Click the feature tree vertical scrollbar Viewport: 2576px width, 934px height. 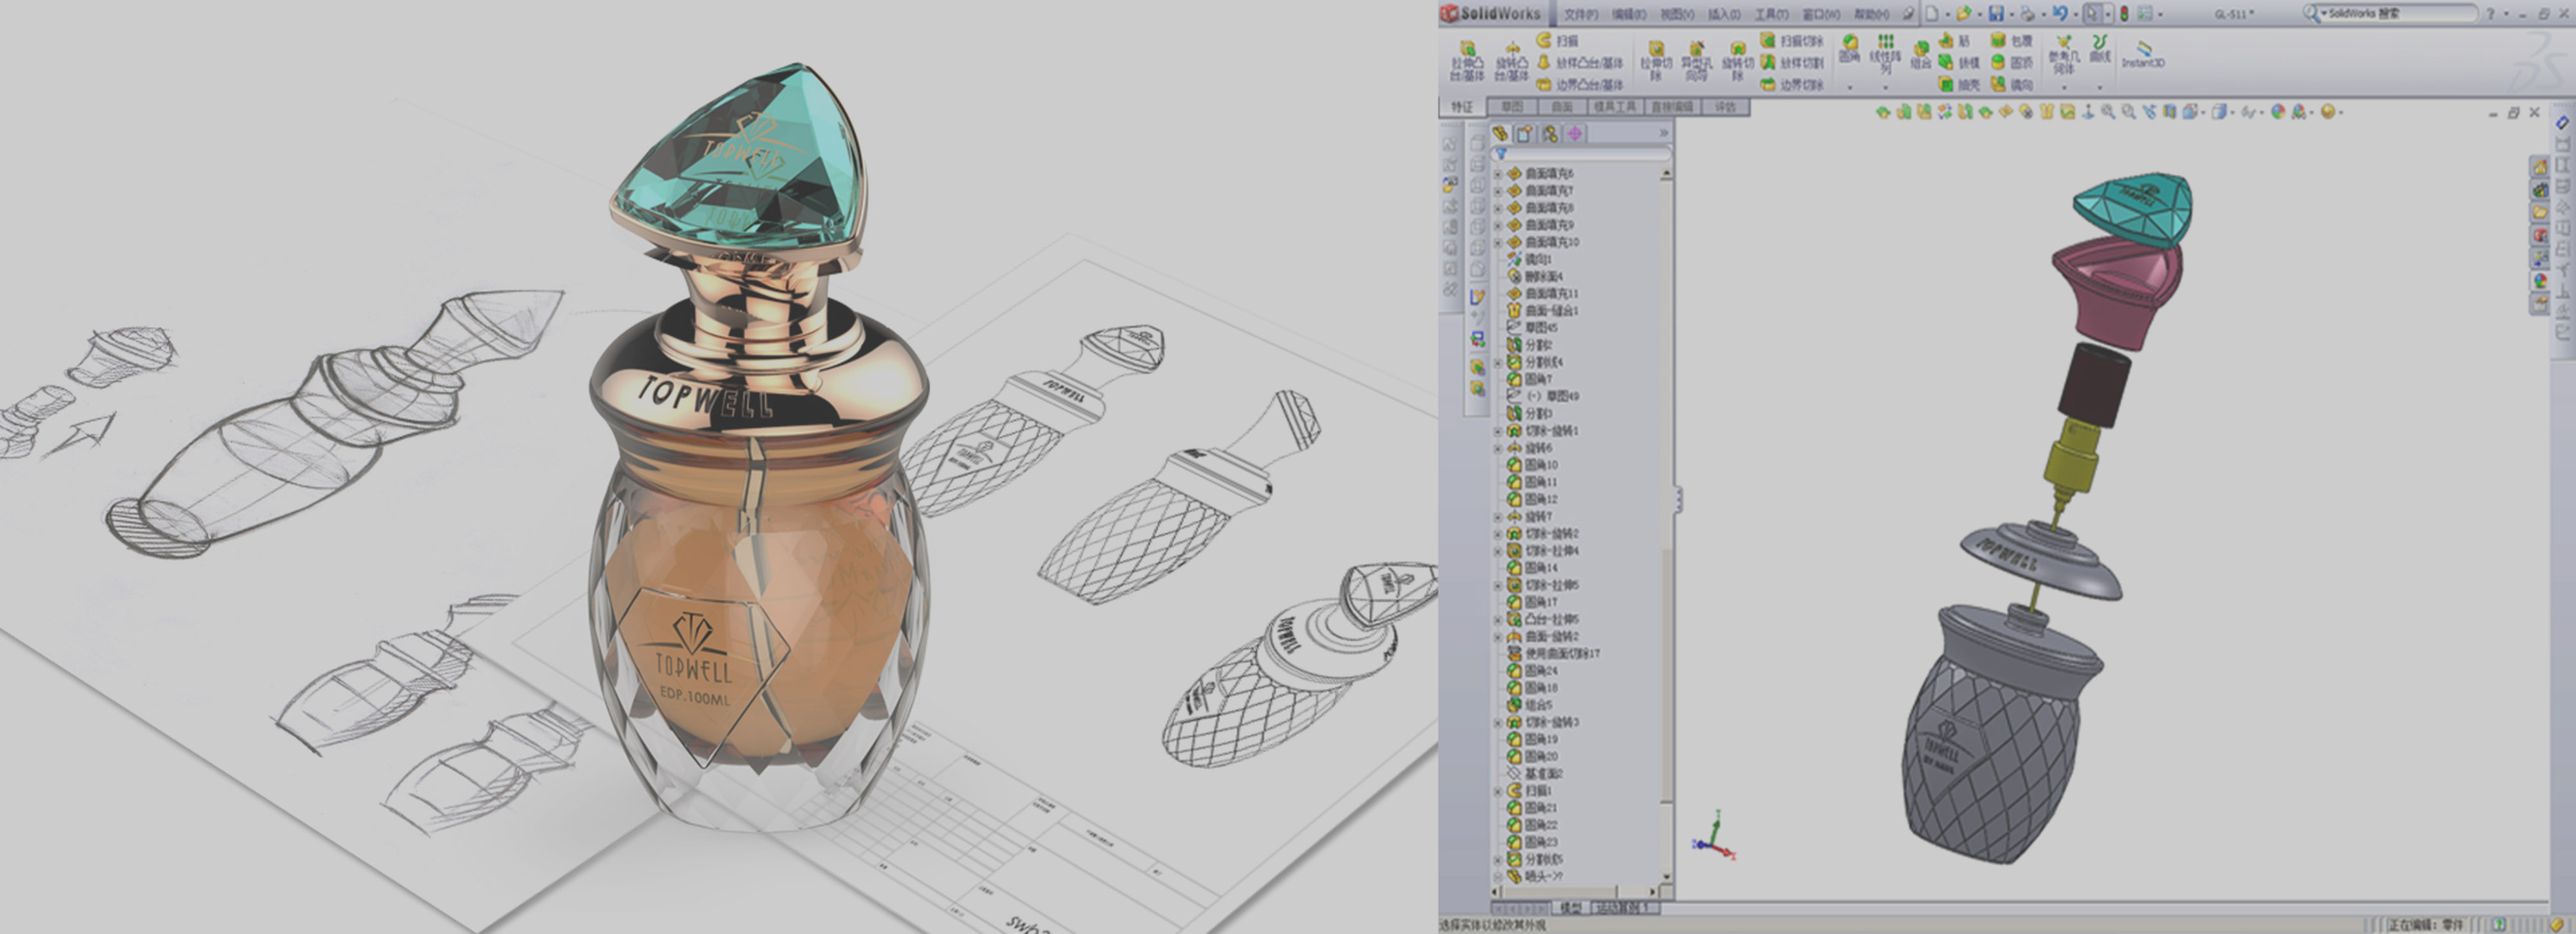click(1666, 525)
